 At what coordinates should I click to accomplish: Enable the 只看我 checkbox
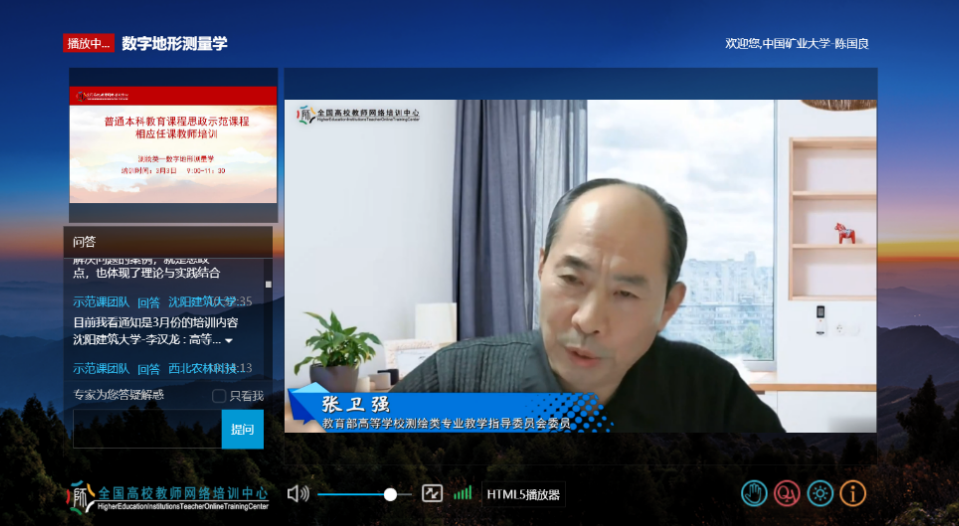click(x=219, y=396)
